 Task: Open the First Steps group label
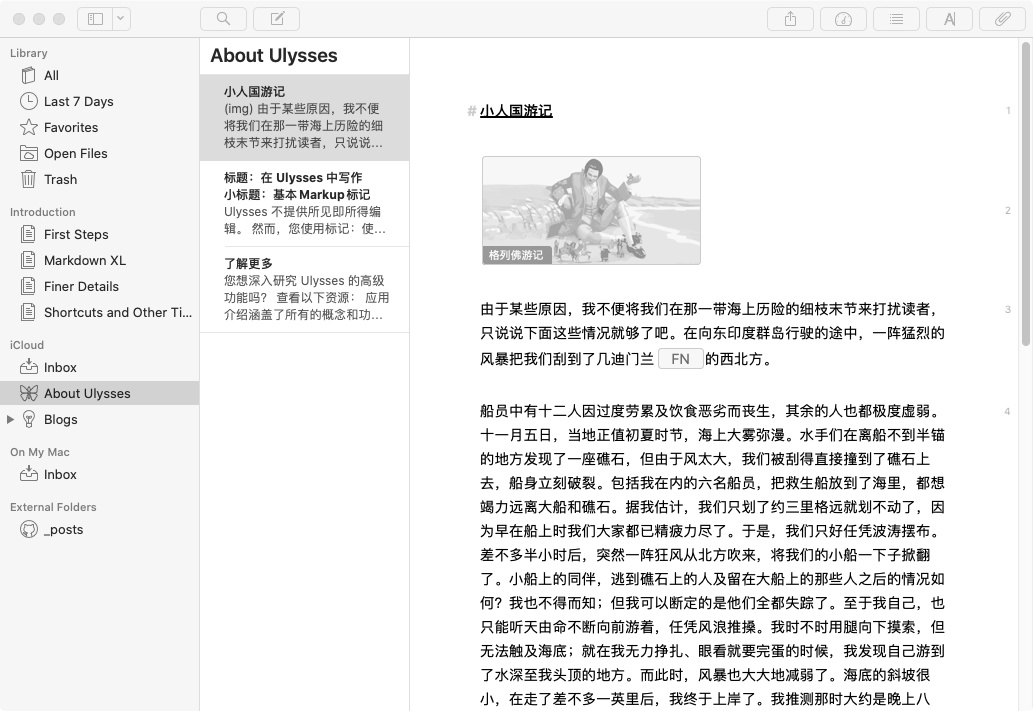76,234
